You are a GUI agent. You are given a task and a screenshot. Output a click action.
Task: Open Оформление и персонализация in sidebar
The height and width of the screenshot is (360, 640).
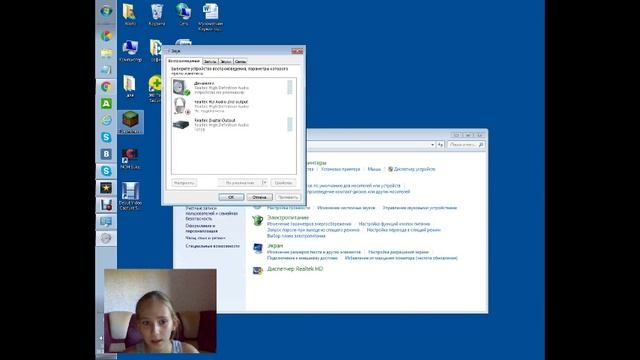pyautogui.click(x=202, y=229)
